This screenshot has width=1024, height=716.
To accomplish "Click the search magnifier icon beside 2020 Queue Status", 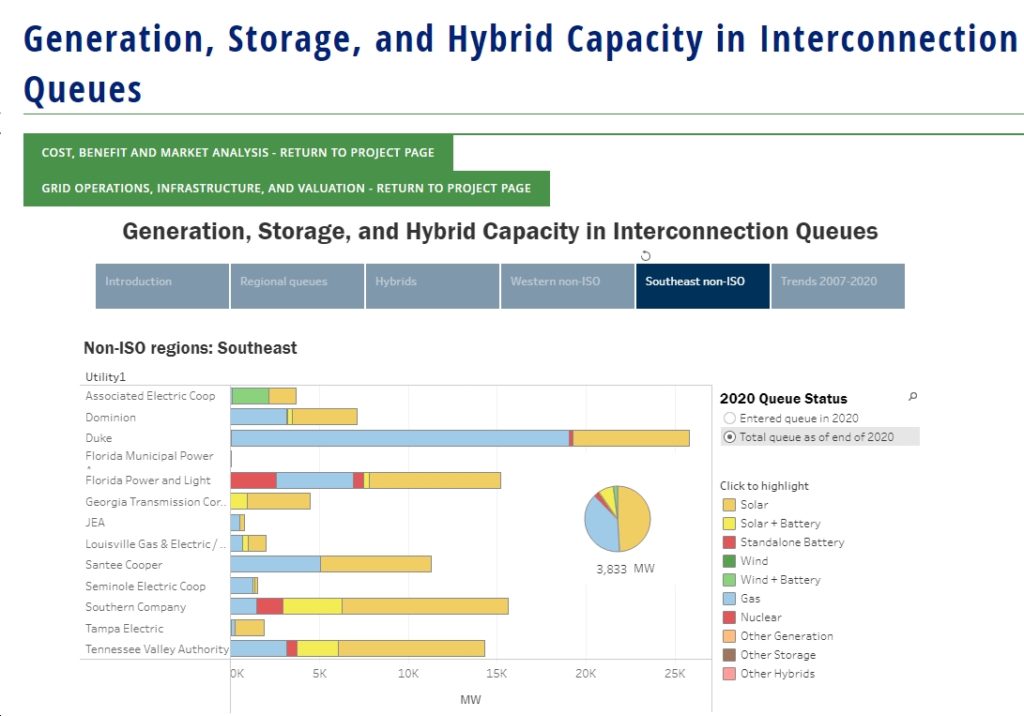I will (x=912, y=396).
